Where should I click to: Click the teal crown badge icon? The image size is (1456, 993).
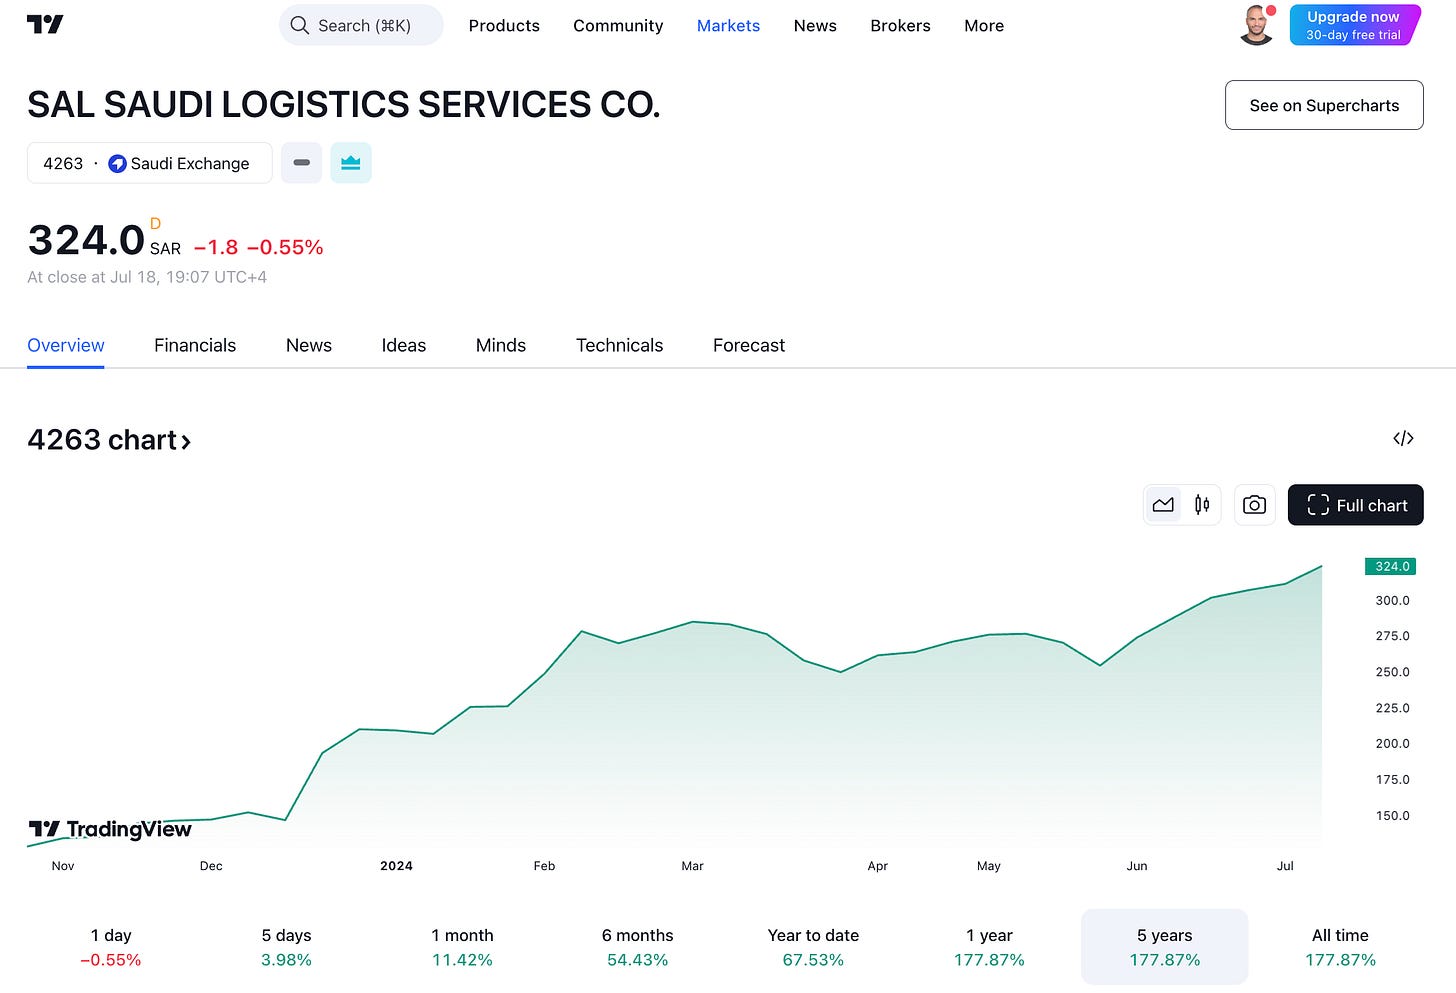point(351,163)
